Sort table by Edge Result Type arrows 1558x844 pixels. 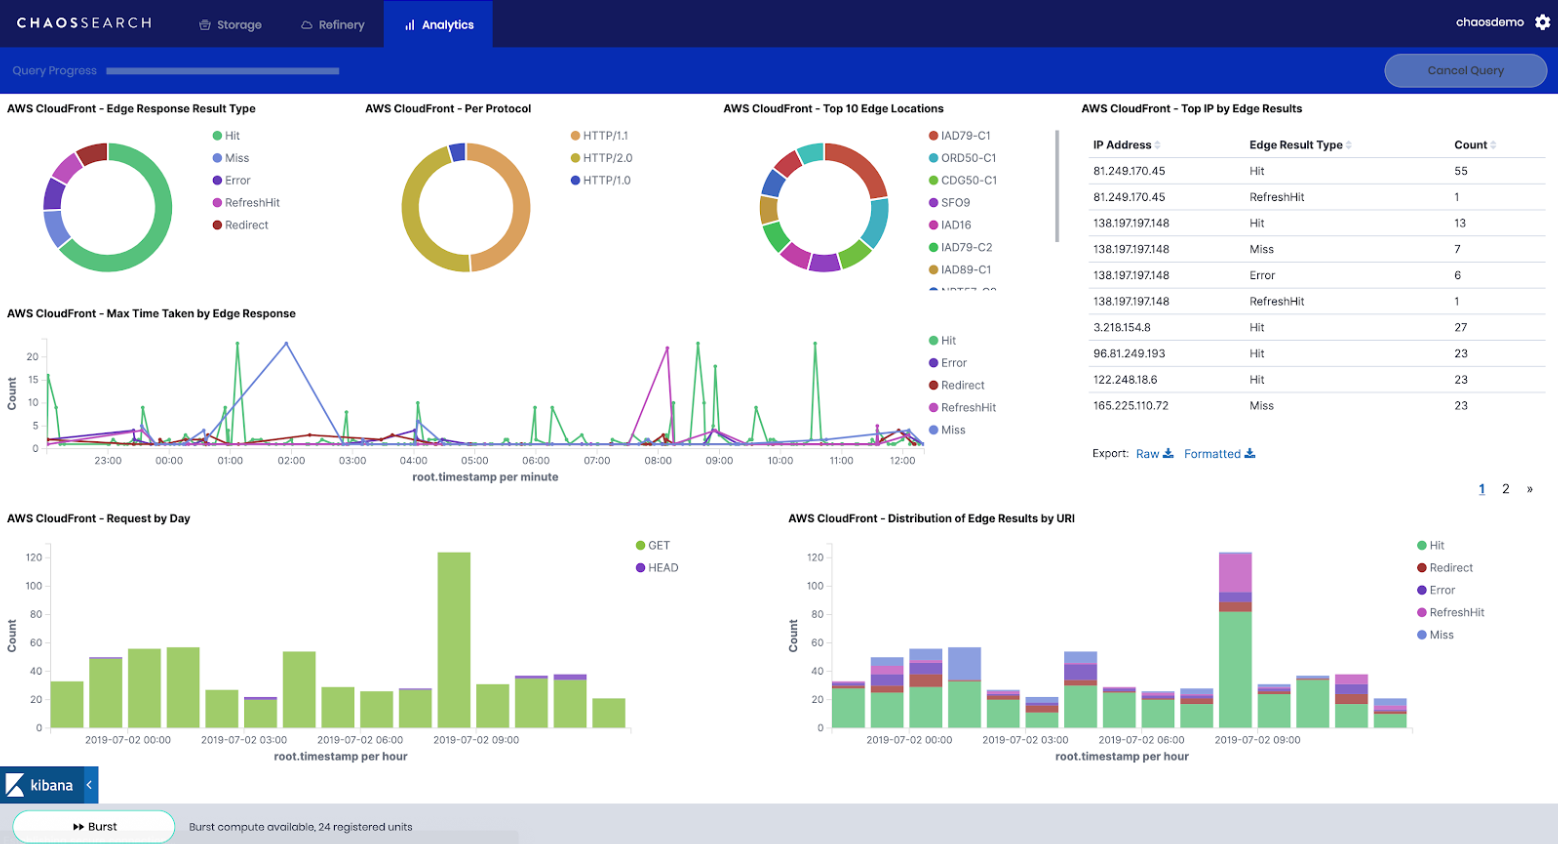1349,145
